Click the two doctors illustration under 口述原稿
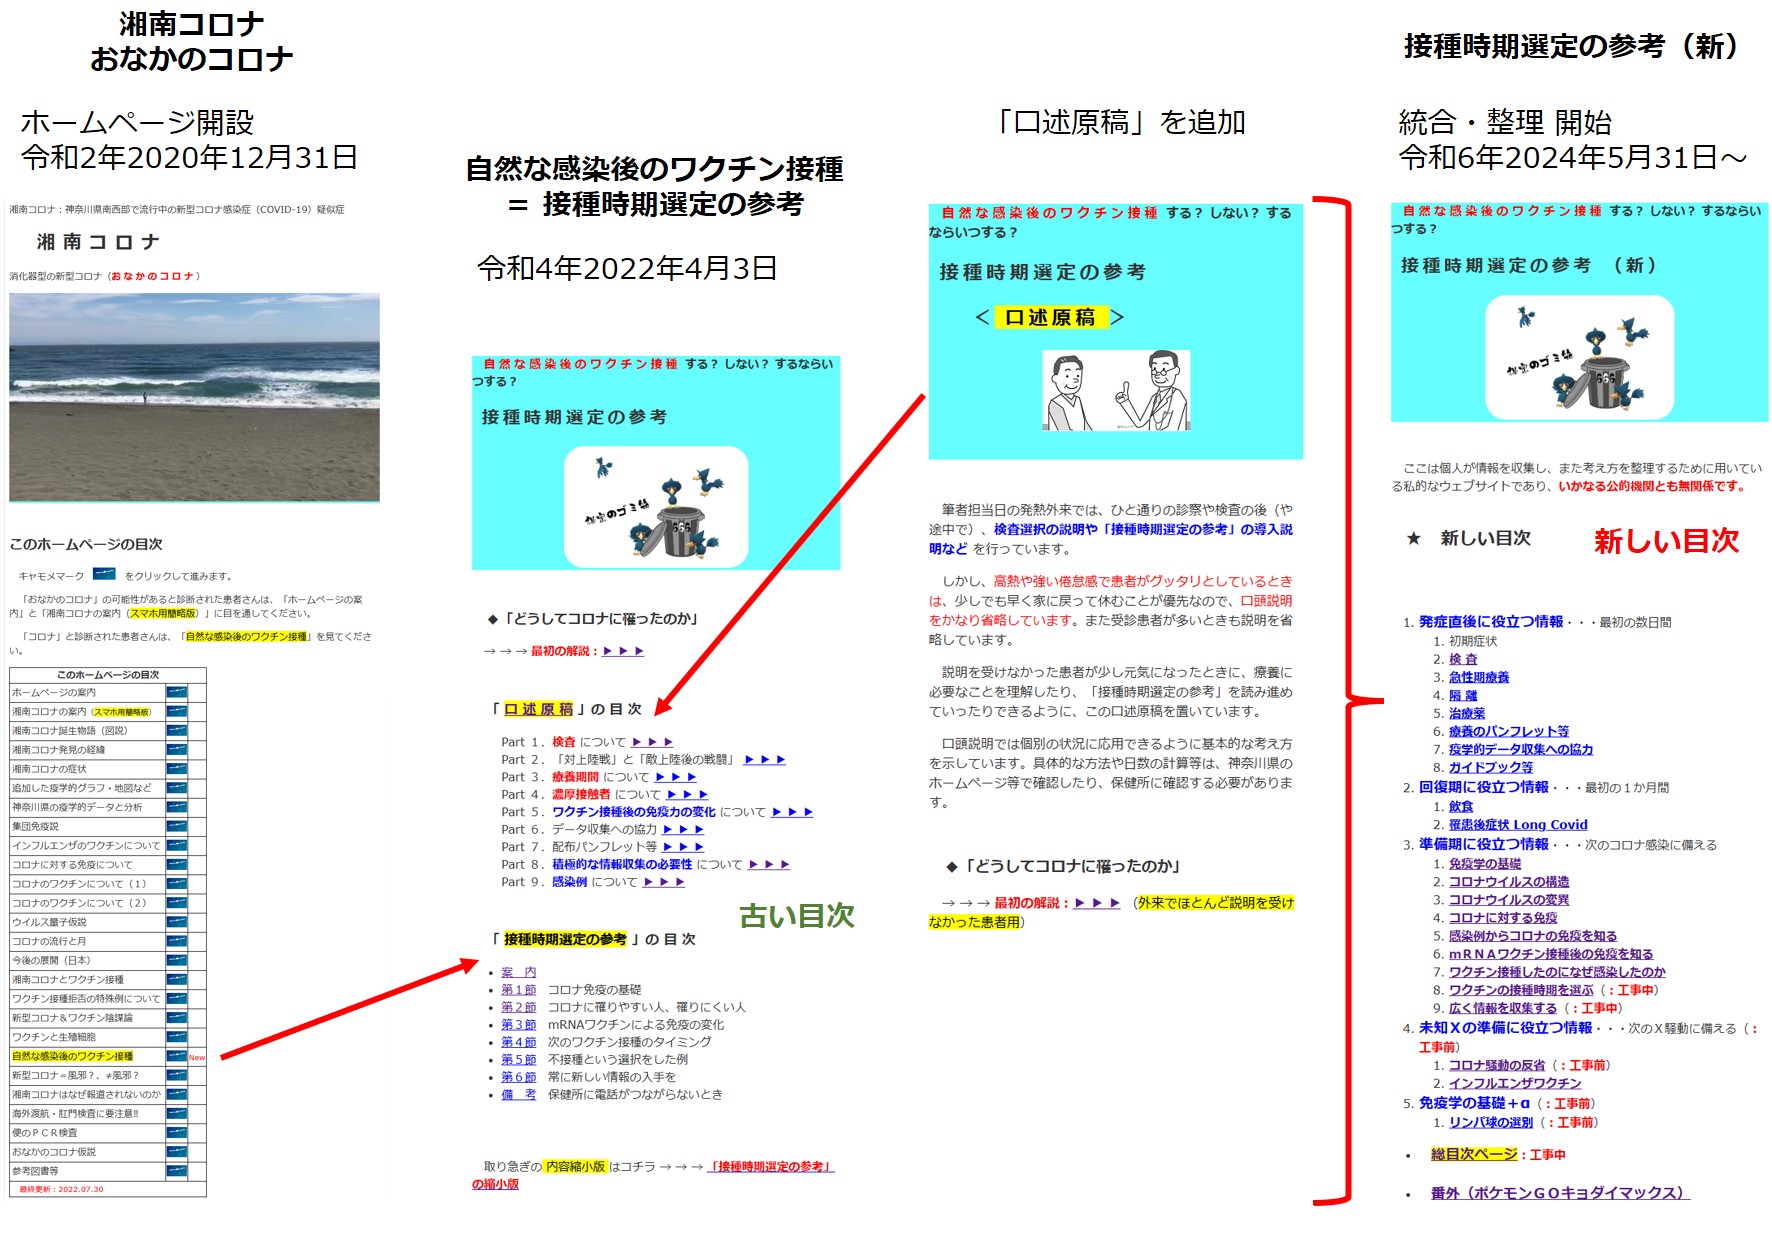 coord(1115,391)
